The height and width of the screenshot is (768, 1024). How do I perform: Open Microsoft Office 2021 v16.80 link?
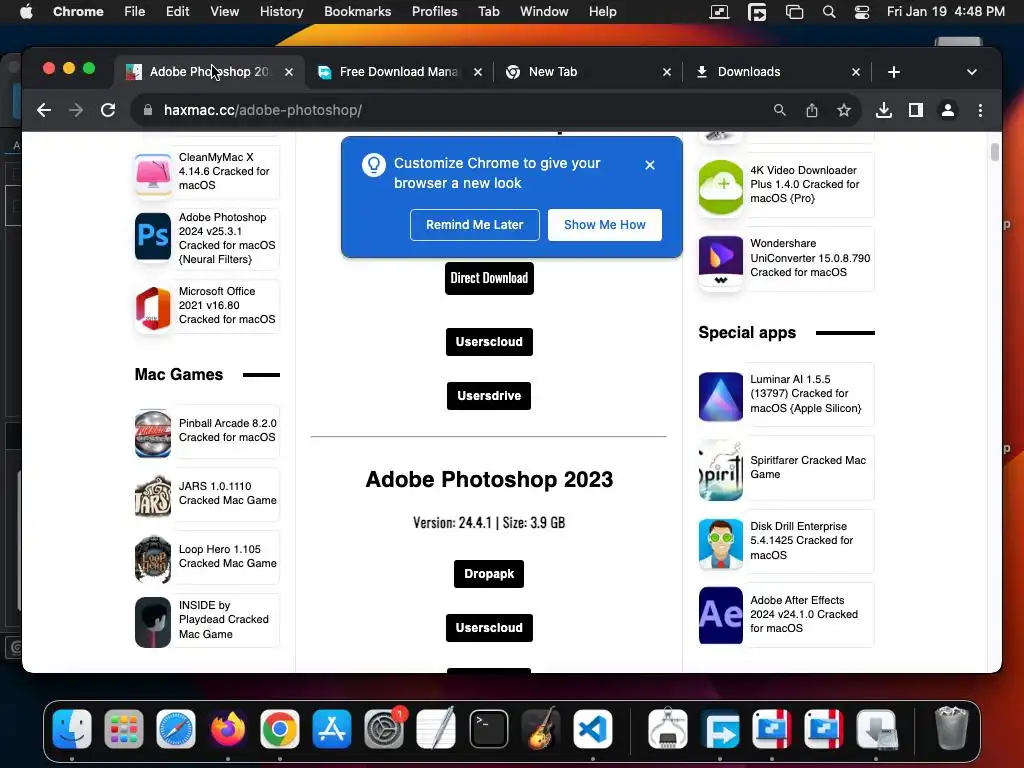227,305
